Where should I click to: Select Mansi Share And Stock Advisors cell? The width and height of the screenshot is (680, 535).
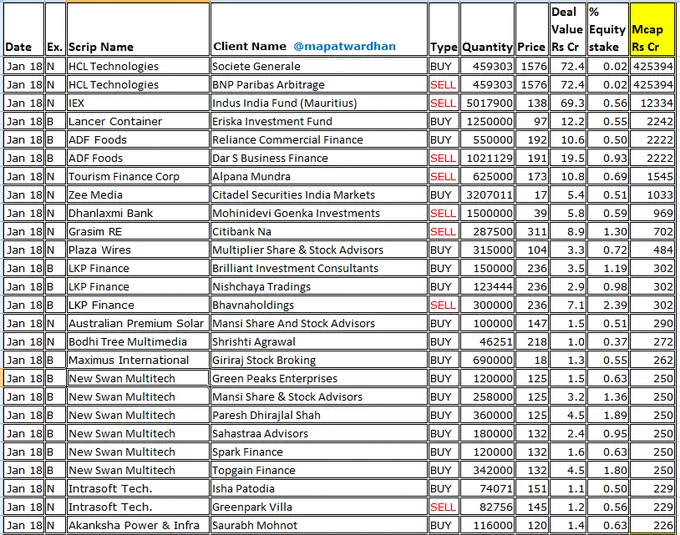[319, 323]
